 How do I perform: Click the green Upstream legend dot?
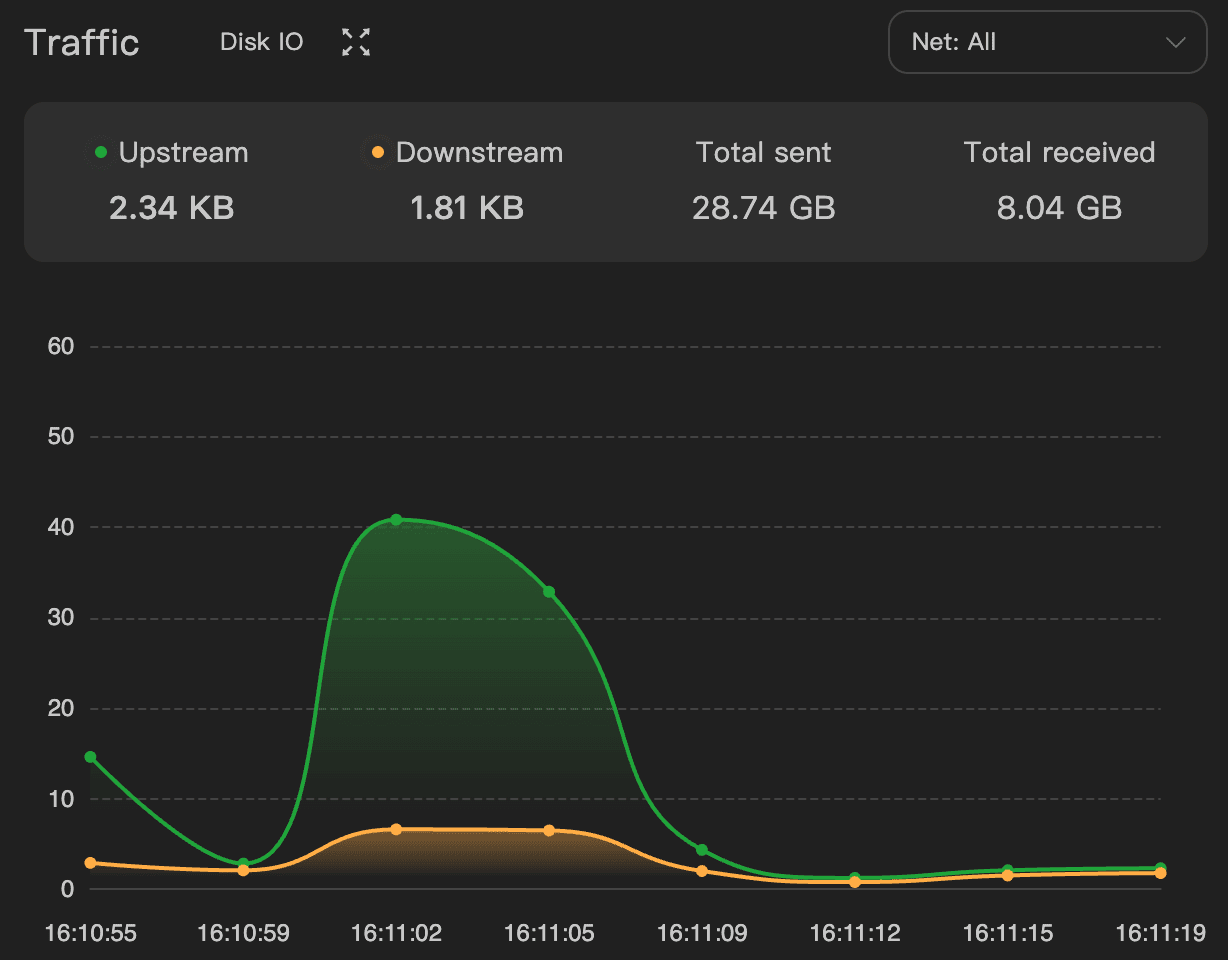pyautogui.click(x=101, y=153)
